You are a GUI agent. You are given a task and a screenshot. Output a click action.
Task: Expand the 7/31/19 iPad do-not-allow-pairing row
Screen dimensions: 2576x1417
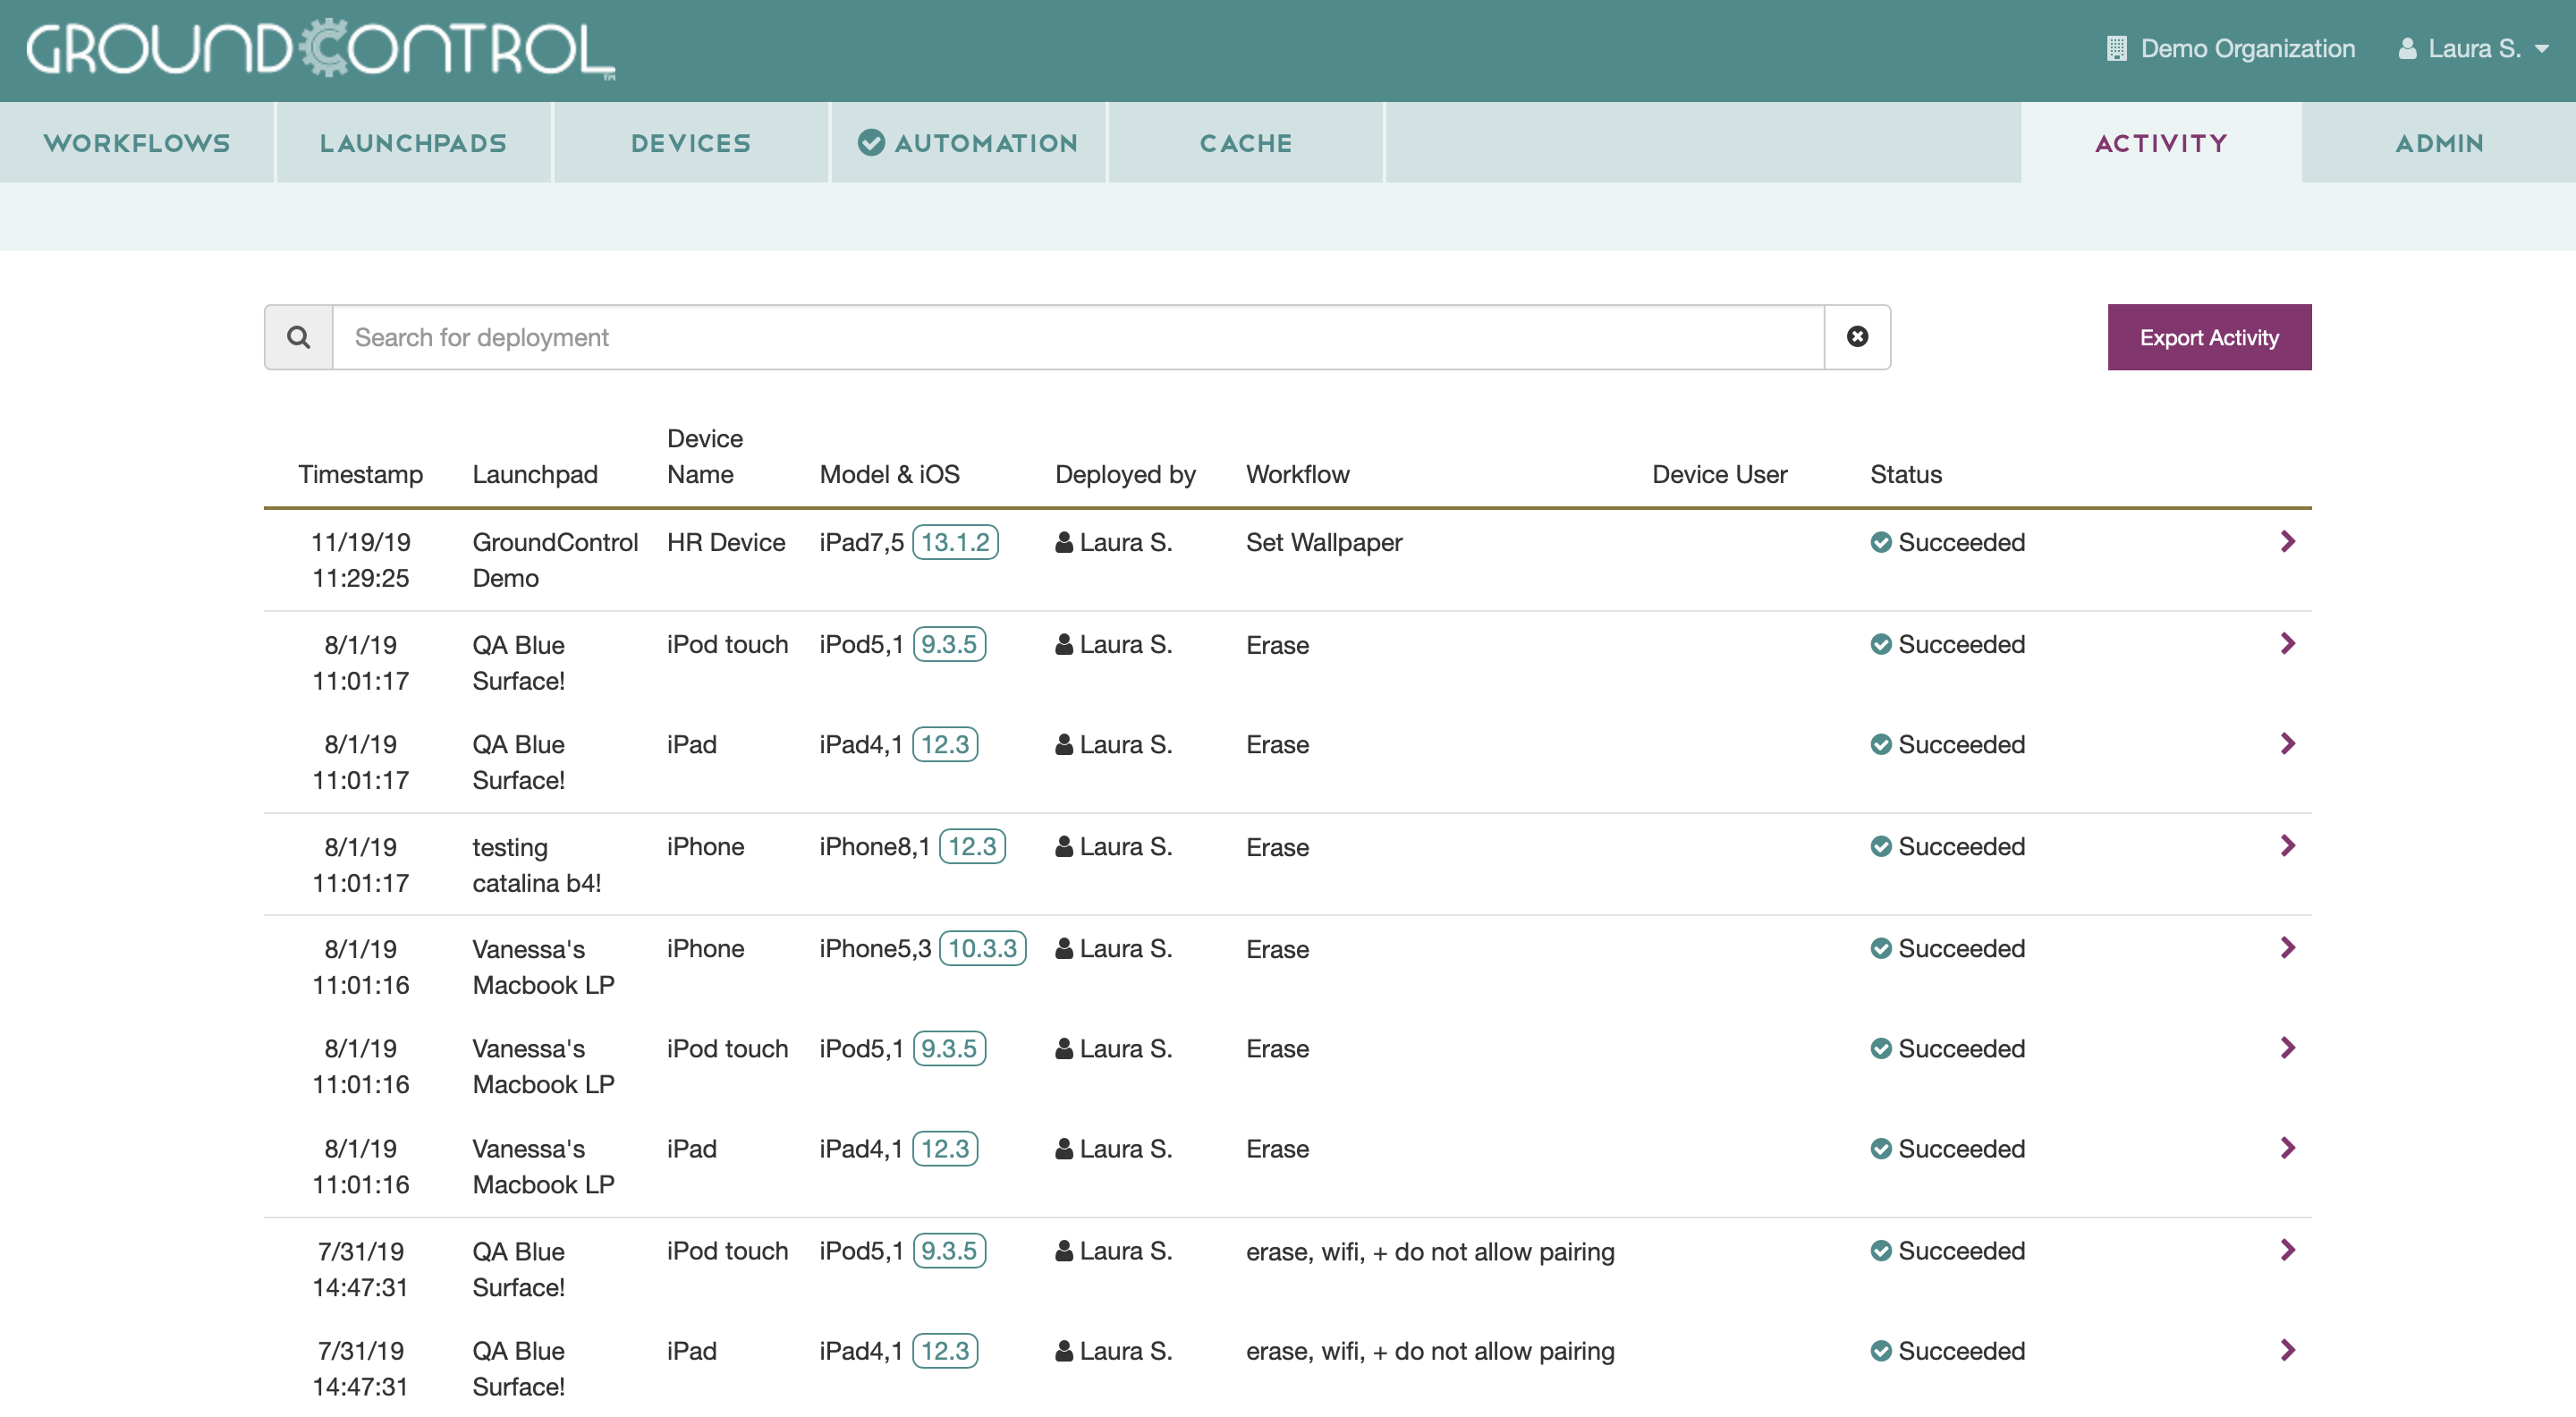tap(2287, 1349)
